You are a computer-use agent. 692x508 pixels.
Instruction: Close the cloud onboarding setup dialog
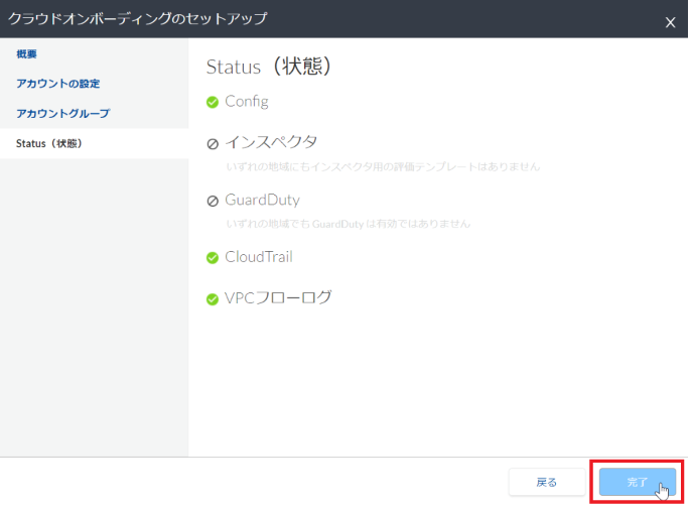pyautogui.click(x=670, y=23)
